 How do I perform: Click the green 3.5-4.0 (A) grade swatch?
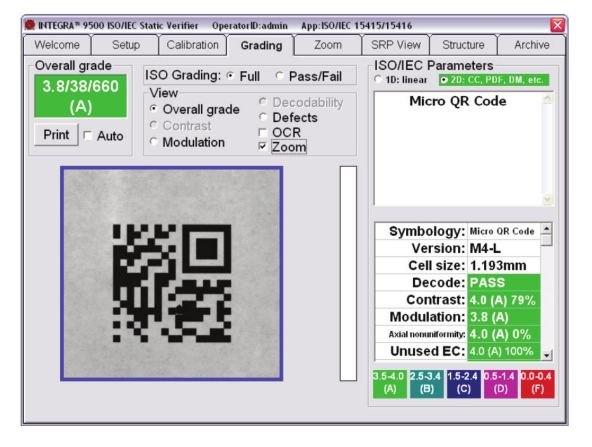[390, 384]
